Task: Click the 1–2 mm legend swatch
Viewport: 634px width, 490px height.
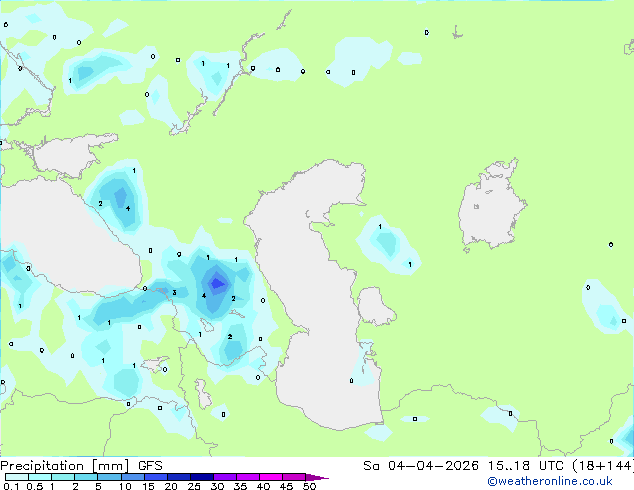Action: coord(63,477)
